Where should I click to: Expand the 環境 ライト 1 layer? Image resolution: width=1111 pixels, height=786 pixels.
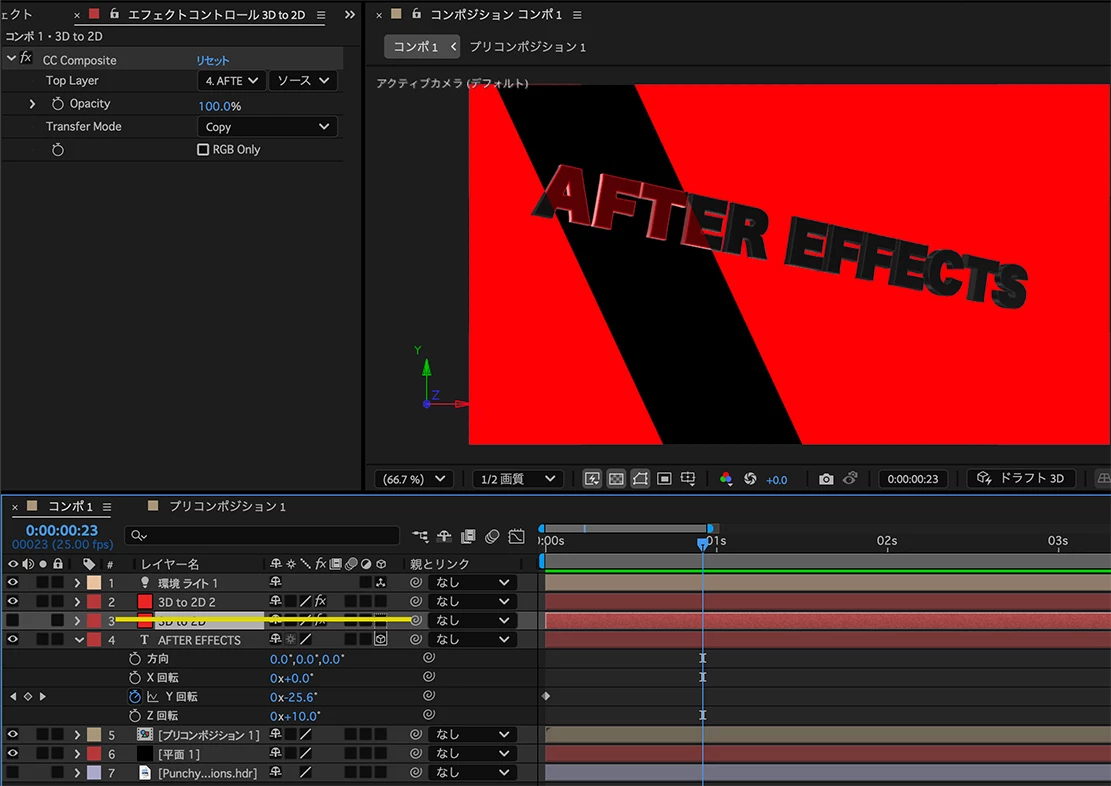click(77, 583)
